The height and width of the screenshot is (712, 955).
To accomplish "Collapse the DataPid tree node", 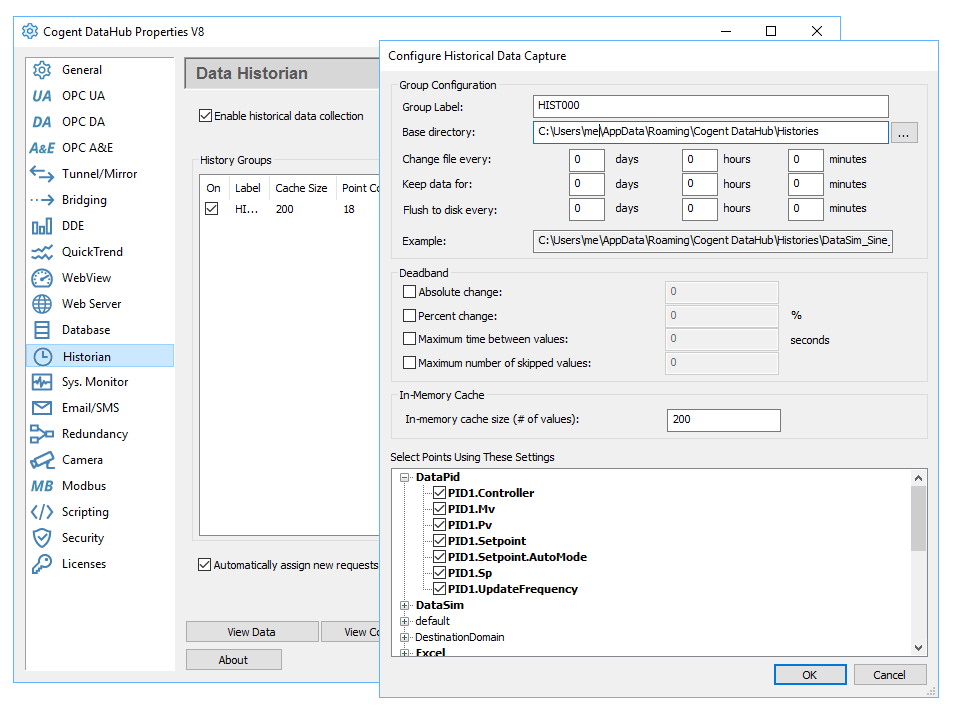I will tap(404, 478).
